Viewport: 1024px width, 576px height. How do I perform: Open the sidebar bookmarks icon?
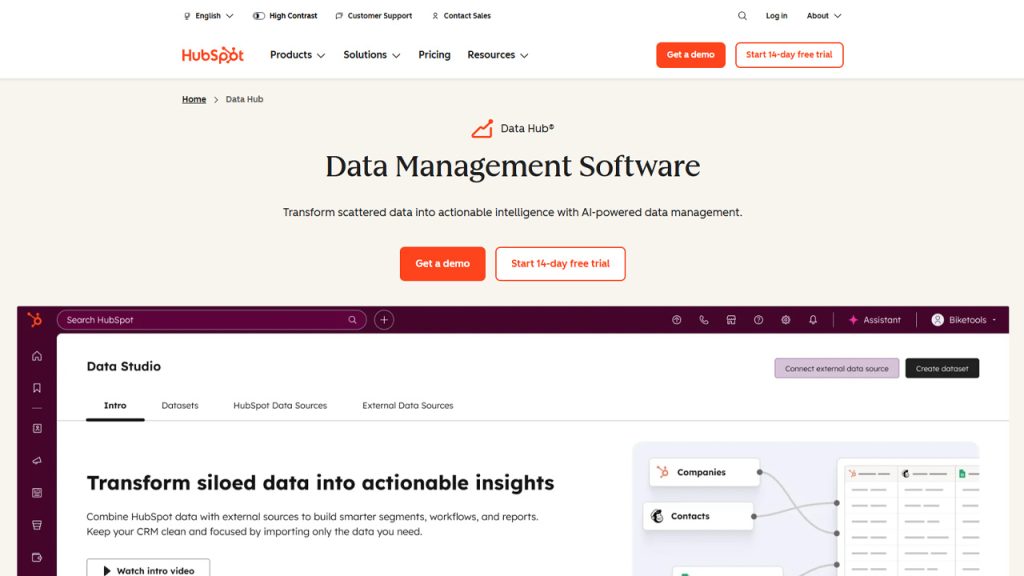pos(37,388)
